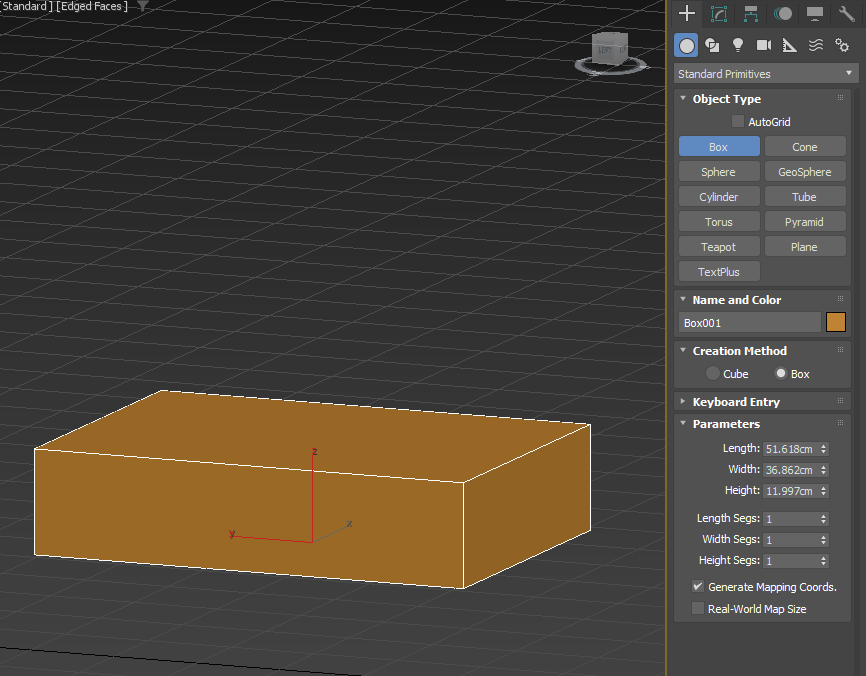Click the Cylinder primitive button
The width and height of the screenshot is (866, 676).
coord(718,197)
